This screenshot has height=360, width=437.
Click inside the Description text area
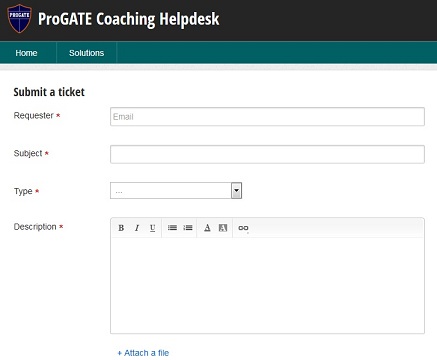point(267,285)
